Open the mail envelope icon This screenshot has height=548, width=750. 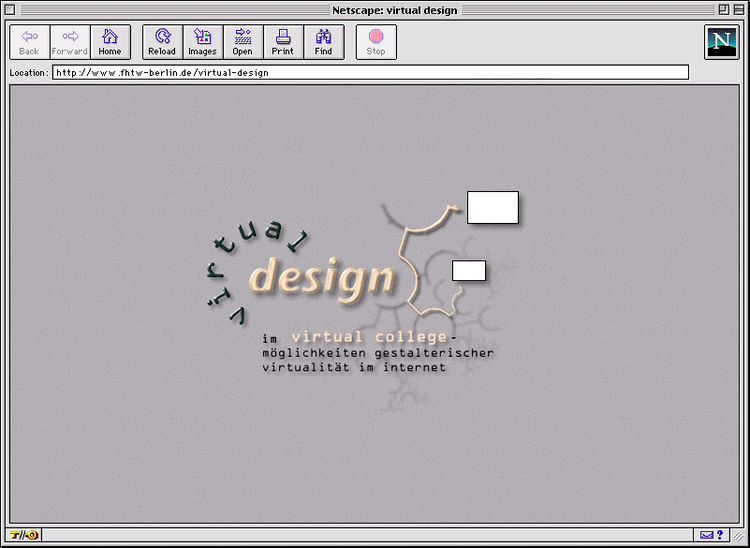[x=706, y=535]
